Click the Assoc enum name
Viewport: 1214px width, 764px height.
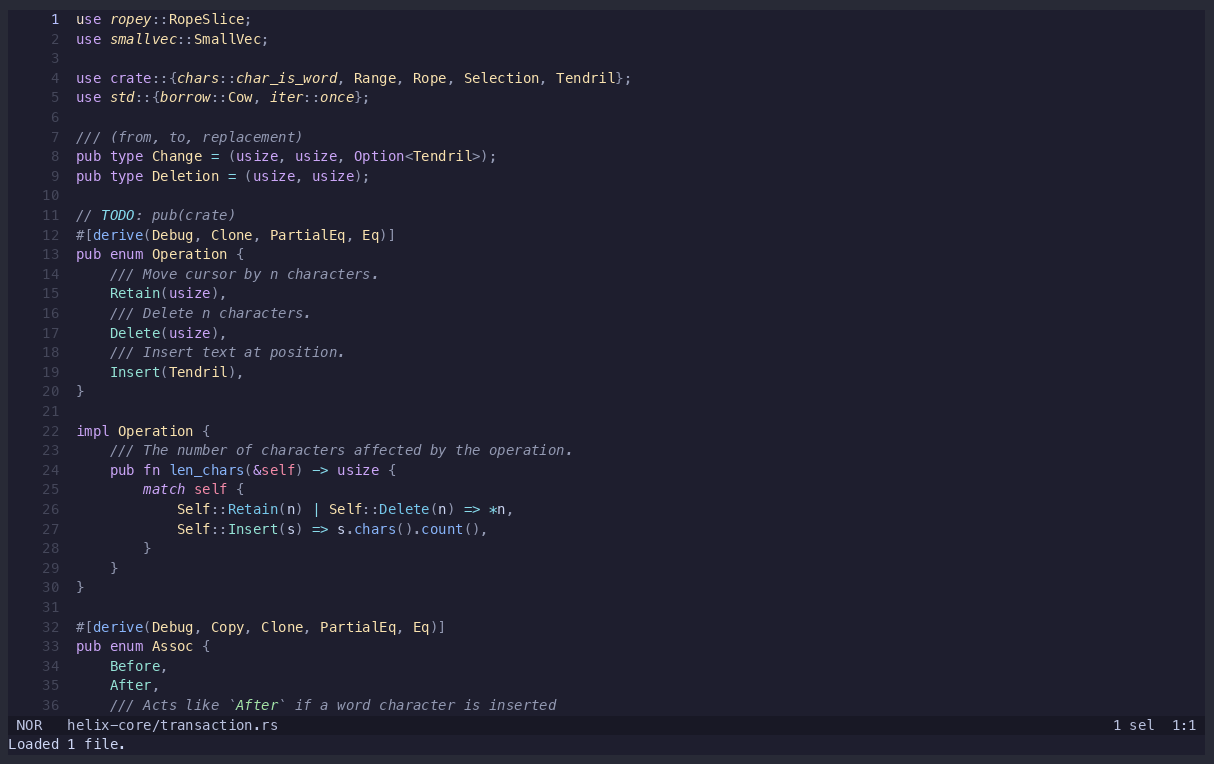pyautogui.click(x=172, y=646)
